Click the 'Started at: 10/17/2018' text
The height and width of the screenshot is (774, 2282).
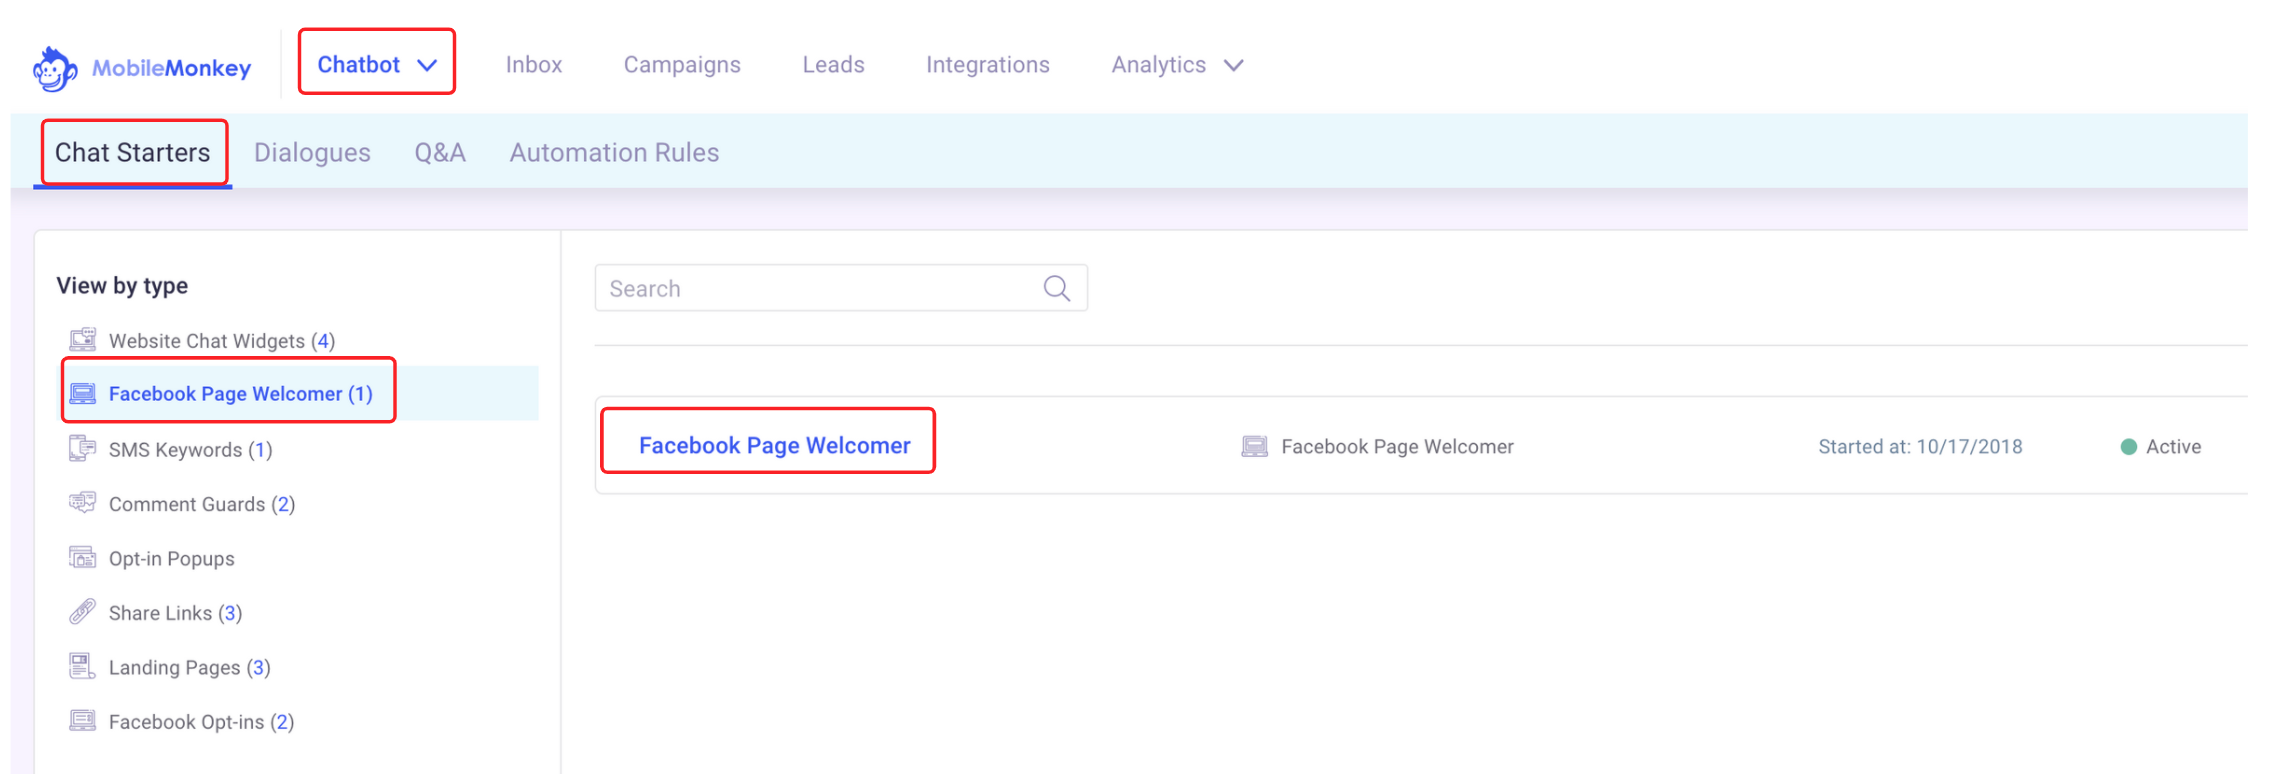1920,447
